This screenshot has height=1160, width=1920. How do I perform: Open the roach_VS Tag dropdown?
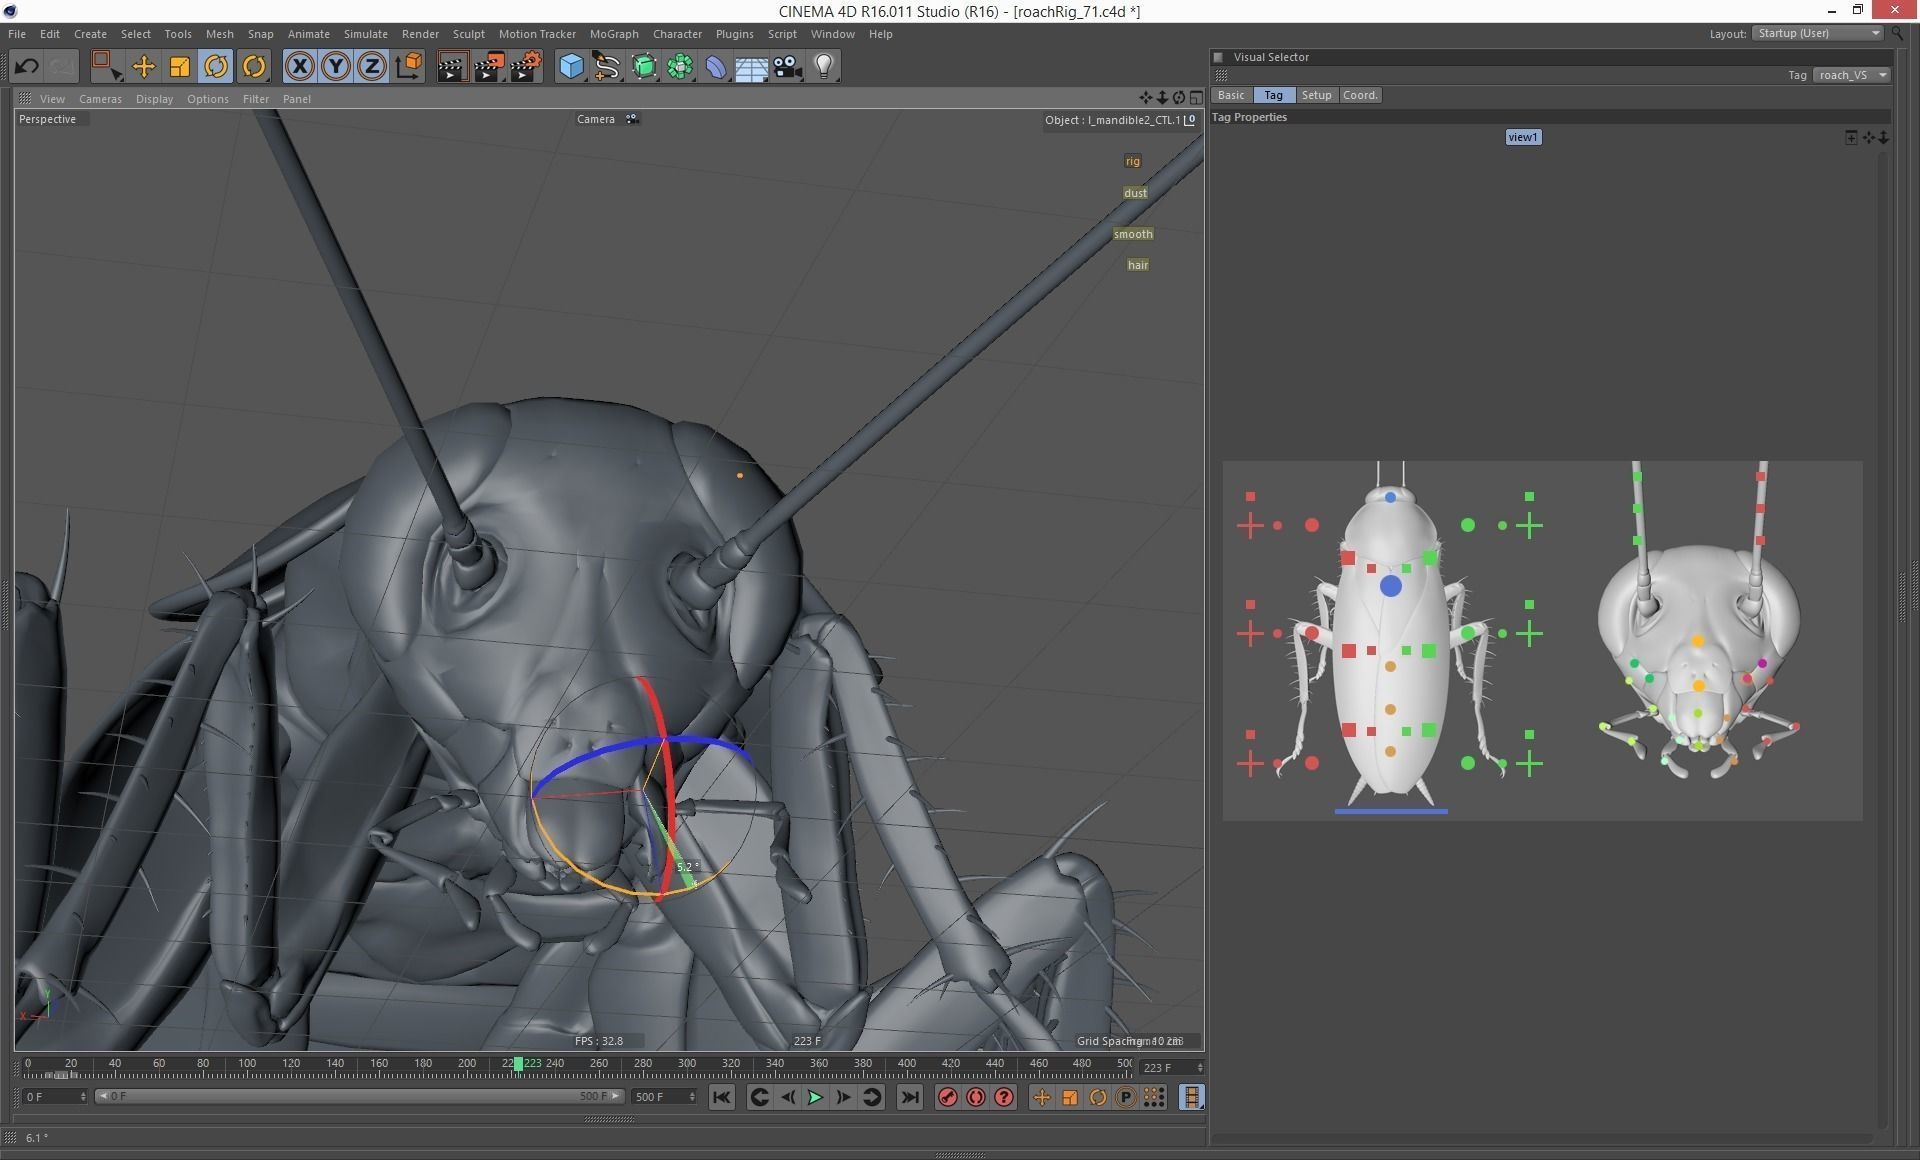point(1851,75)
